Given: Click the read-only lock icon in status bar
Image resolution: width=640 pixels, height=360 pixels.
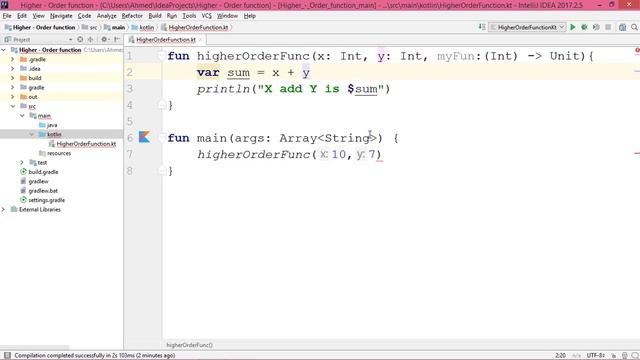Looking at the screenshot, I should coord(613,356).
